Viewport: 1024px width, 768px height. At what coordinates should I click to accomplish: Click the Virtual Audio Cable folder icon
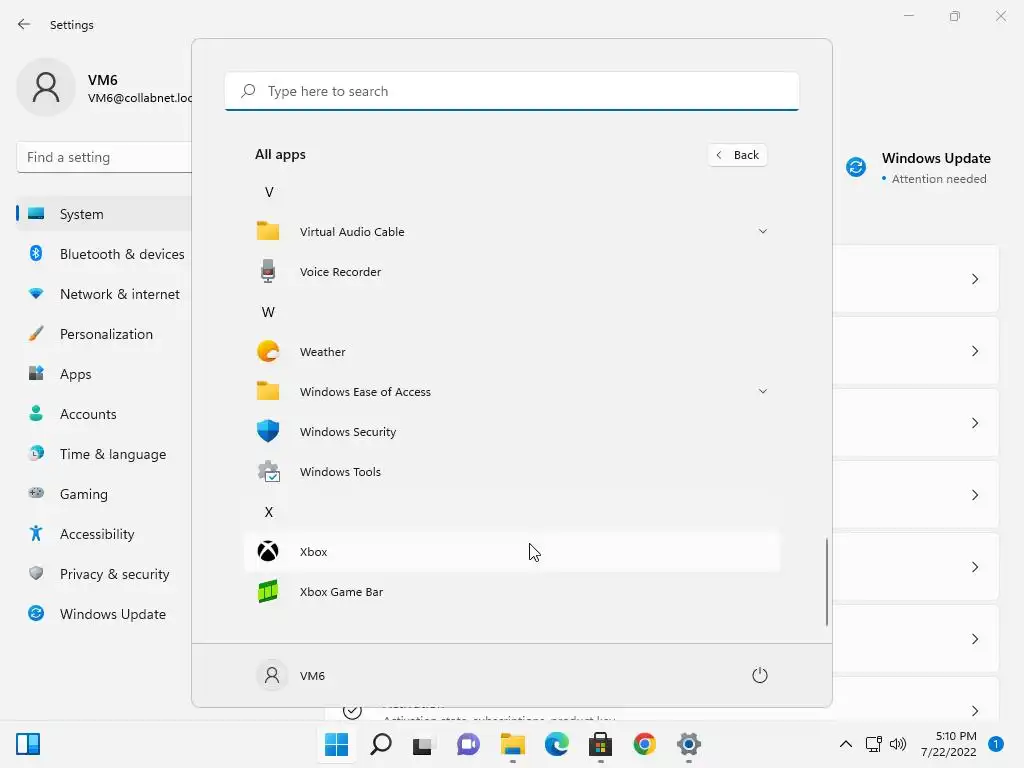[x=268, y=231]
